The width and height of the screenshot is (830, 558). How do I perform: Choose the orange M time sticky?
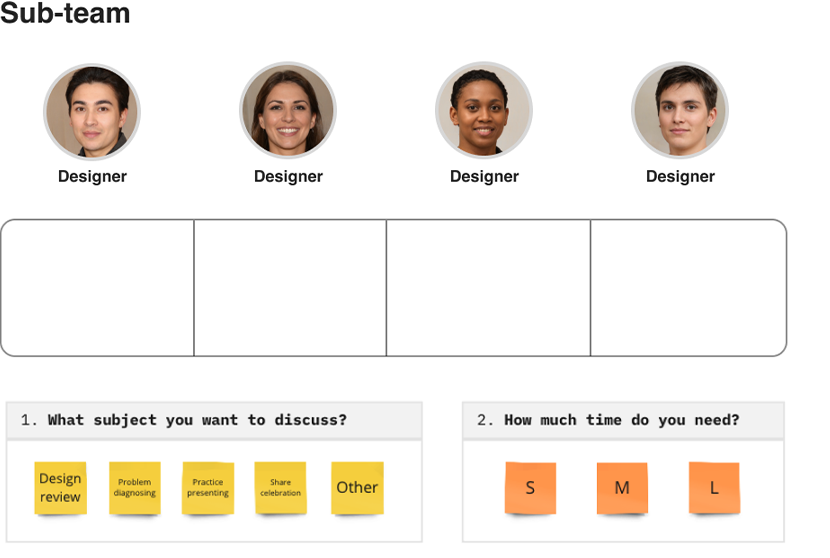622,488
